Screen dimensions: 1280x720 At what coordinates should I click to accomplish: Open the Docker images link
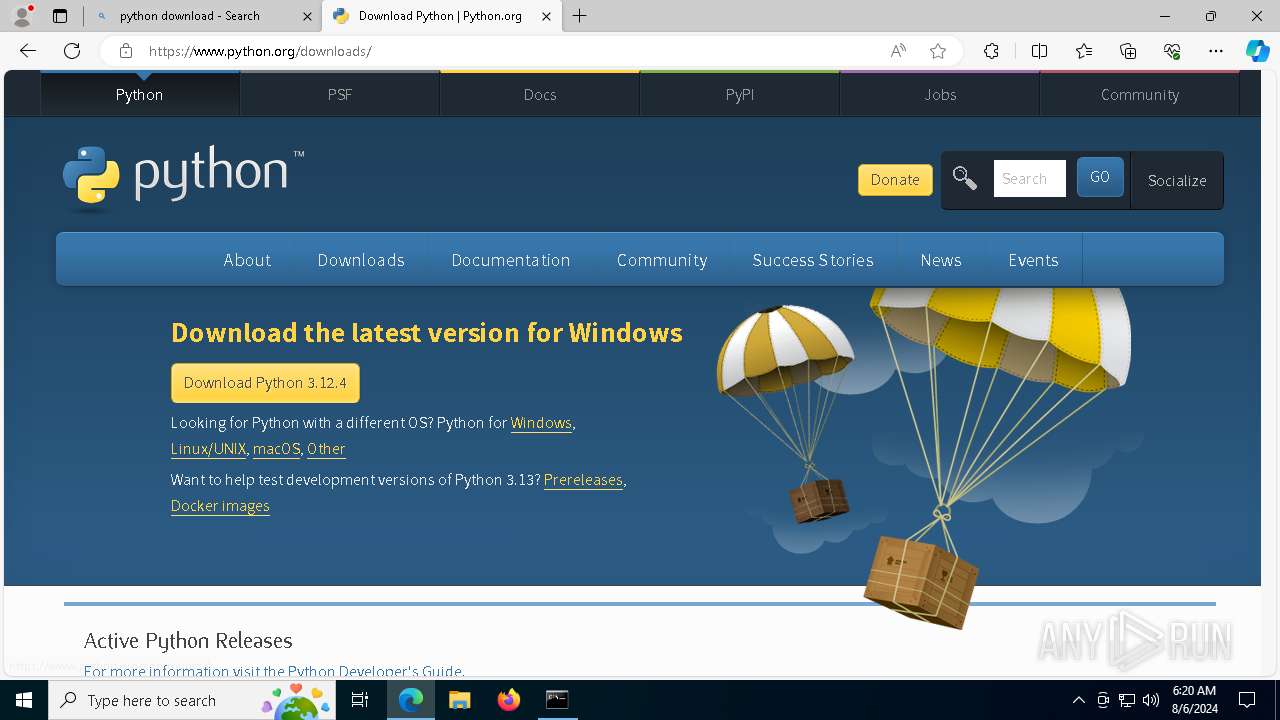pyautogui.click(x=220, y=506)
